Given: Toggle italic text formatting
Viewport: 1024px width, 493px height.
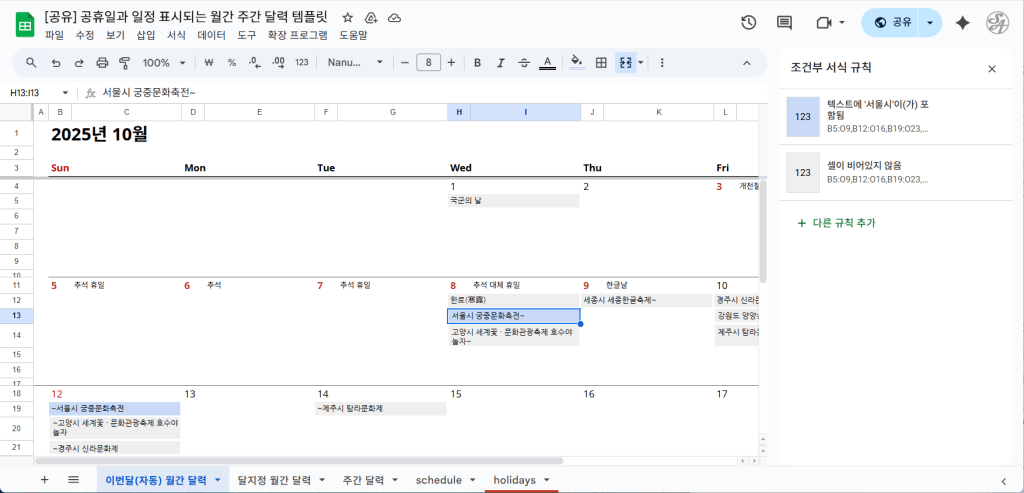Looking at the screenshot, I should [501, 62].
